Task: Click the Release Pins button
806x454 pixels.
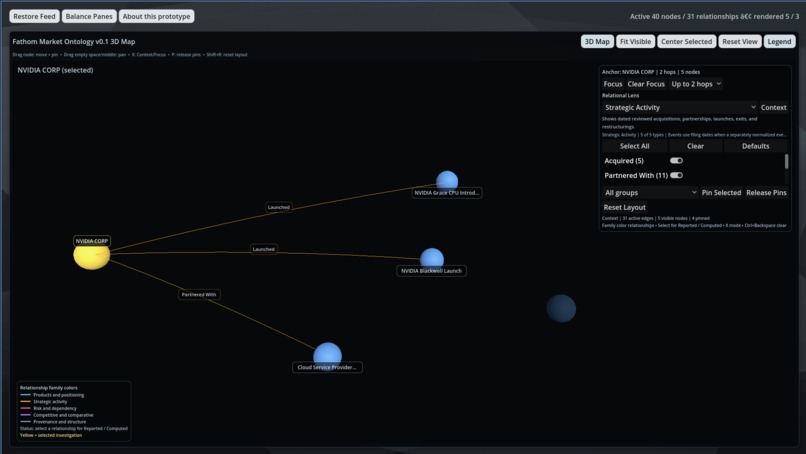Action: 766,192
